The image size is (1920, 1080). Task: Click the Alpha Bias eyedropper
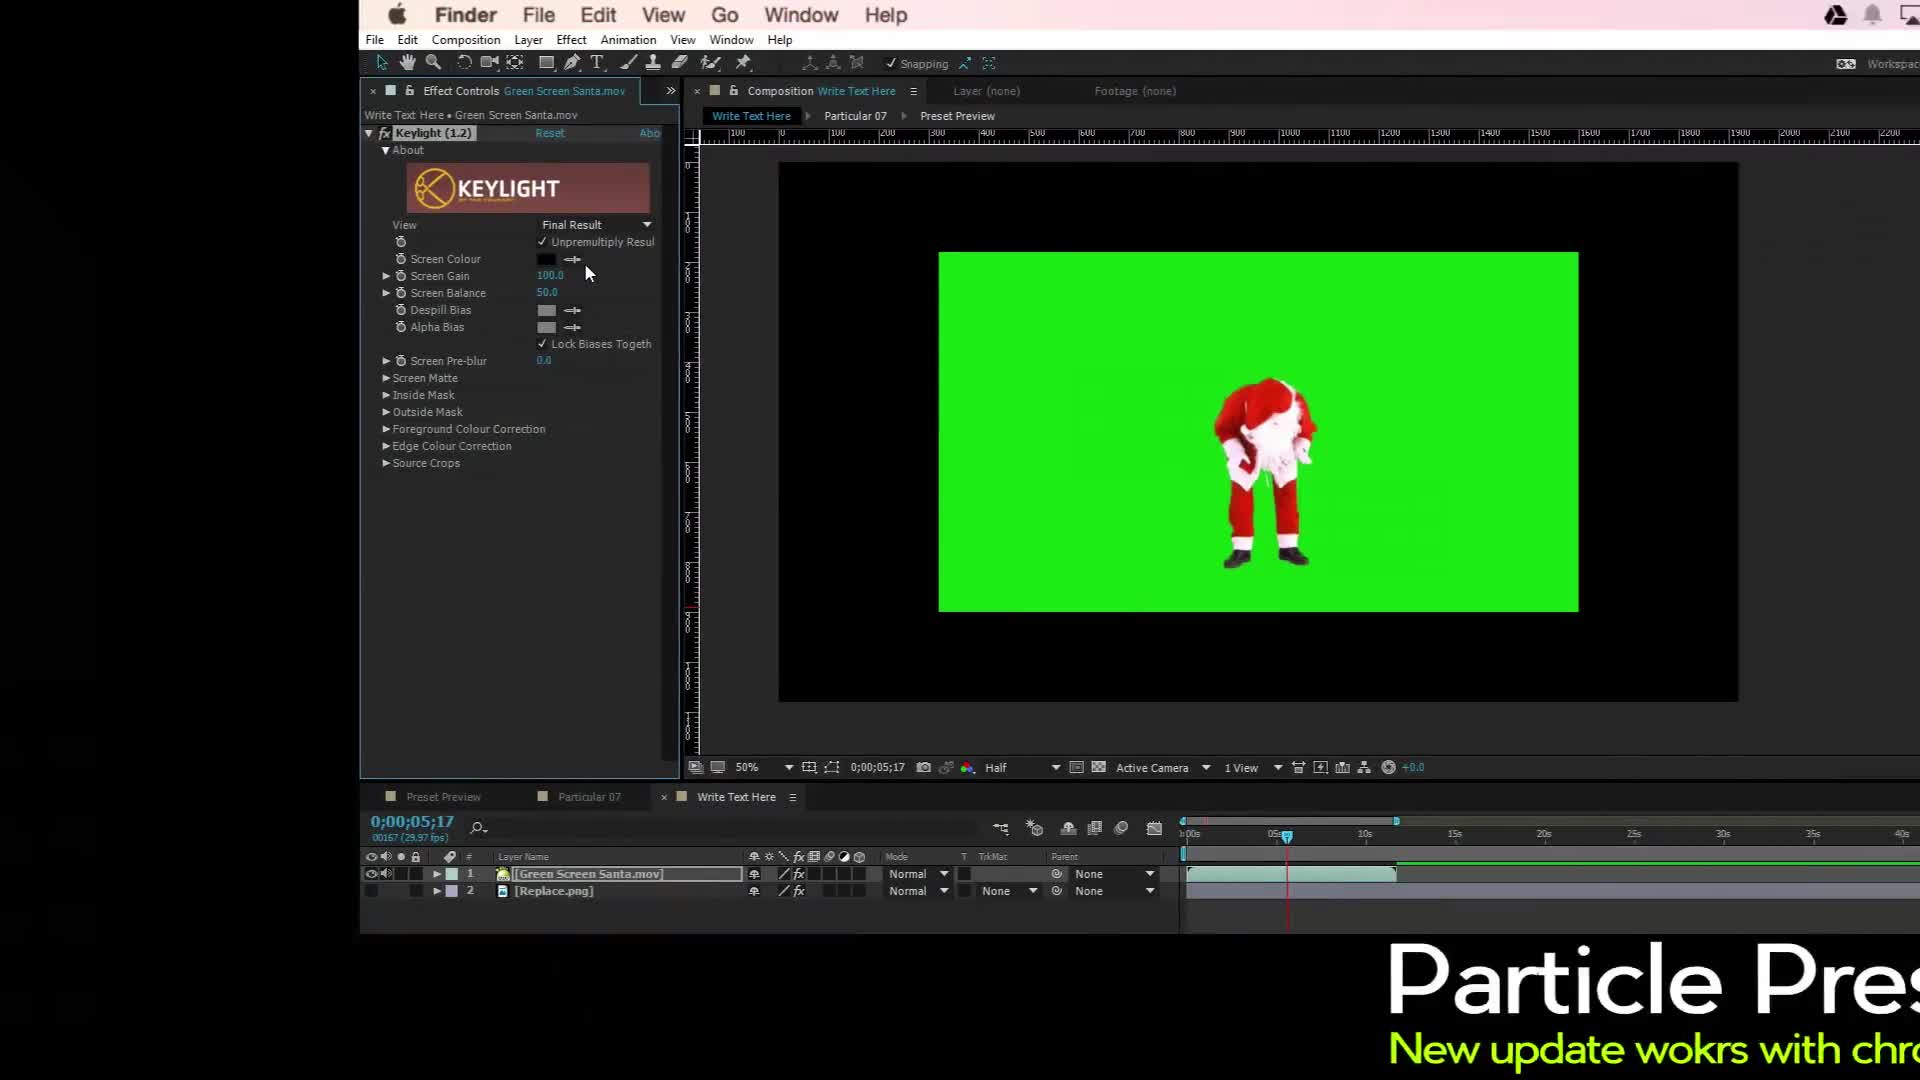point(572,327)
